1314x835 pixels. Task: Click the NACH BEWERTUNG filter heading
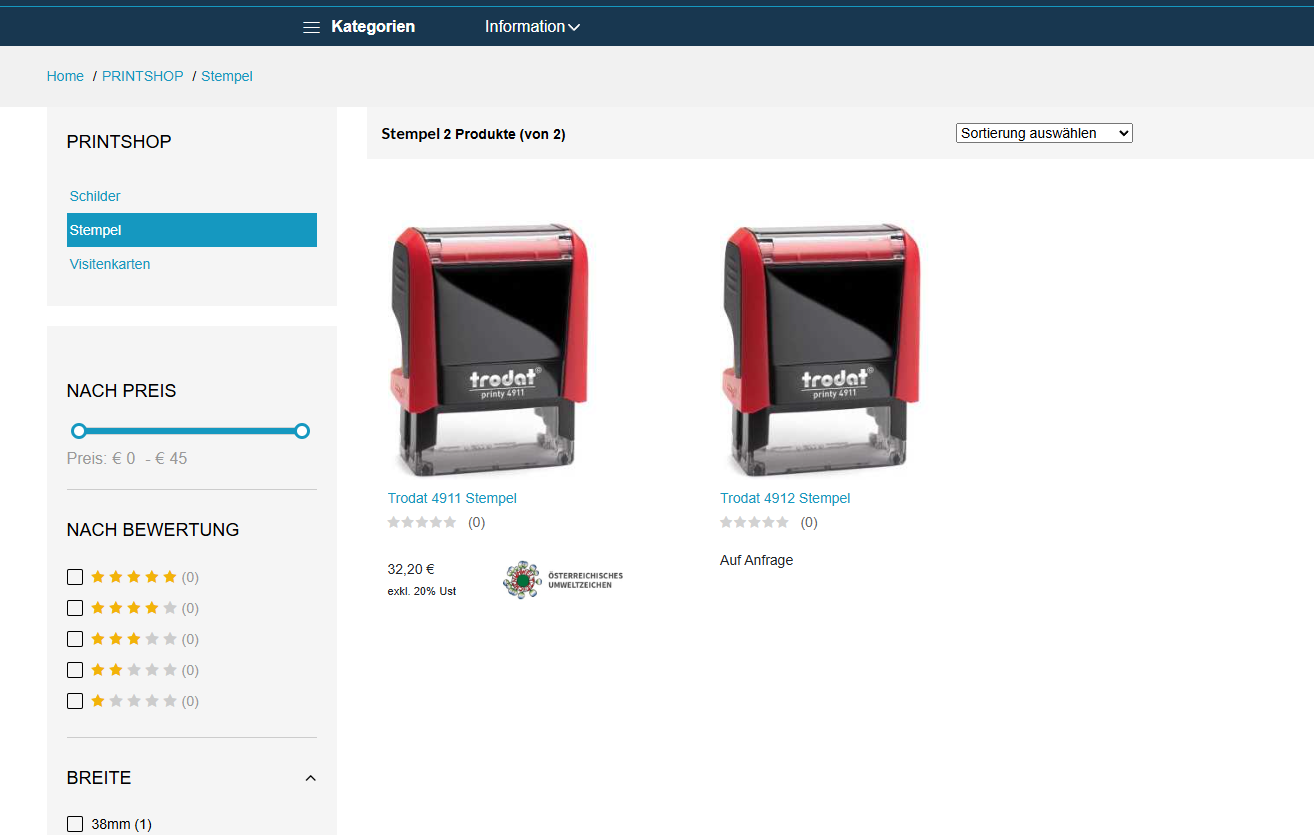153,530
